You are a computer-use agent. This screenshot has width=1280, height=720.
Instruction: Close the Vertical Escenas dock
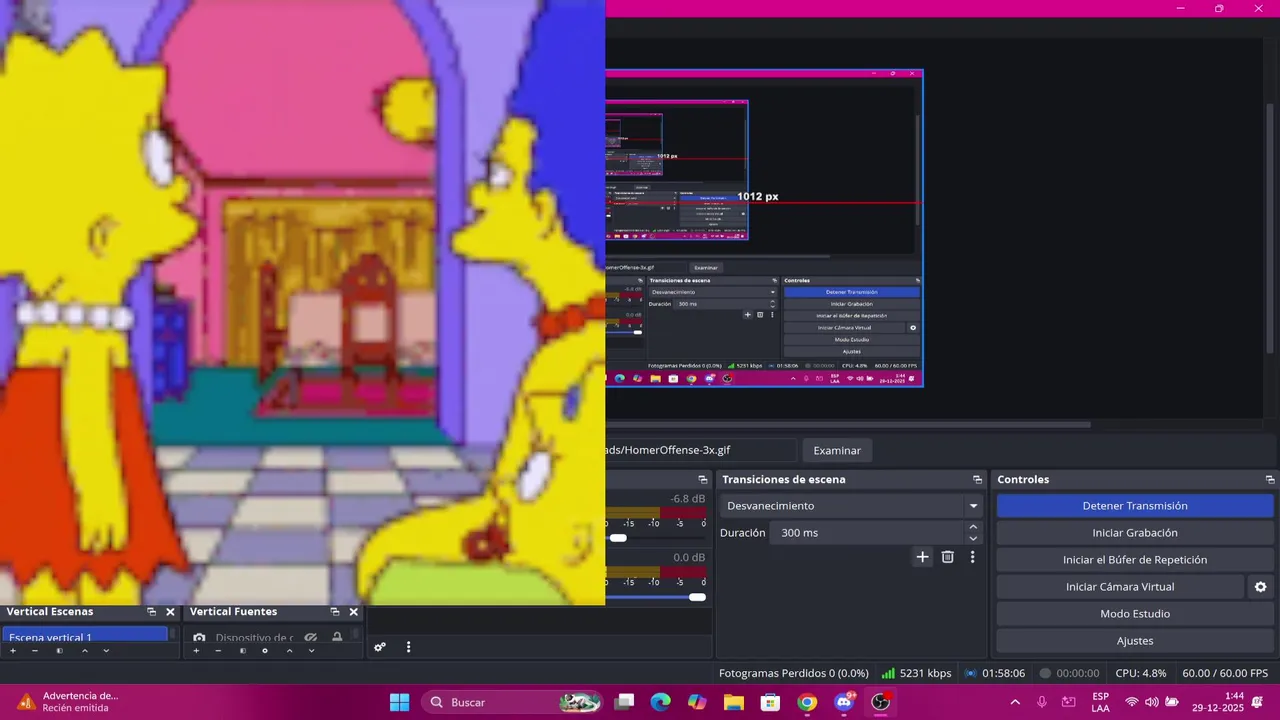coord(170,612)
